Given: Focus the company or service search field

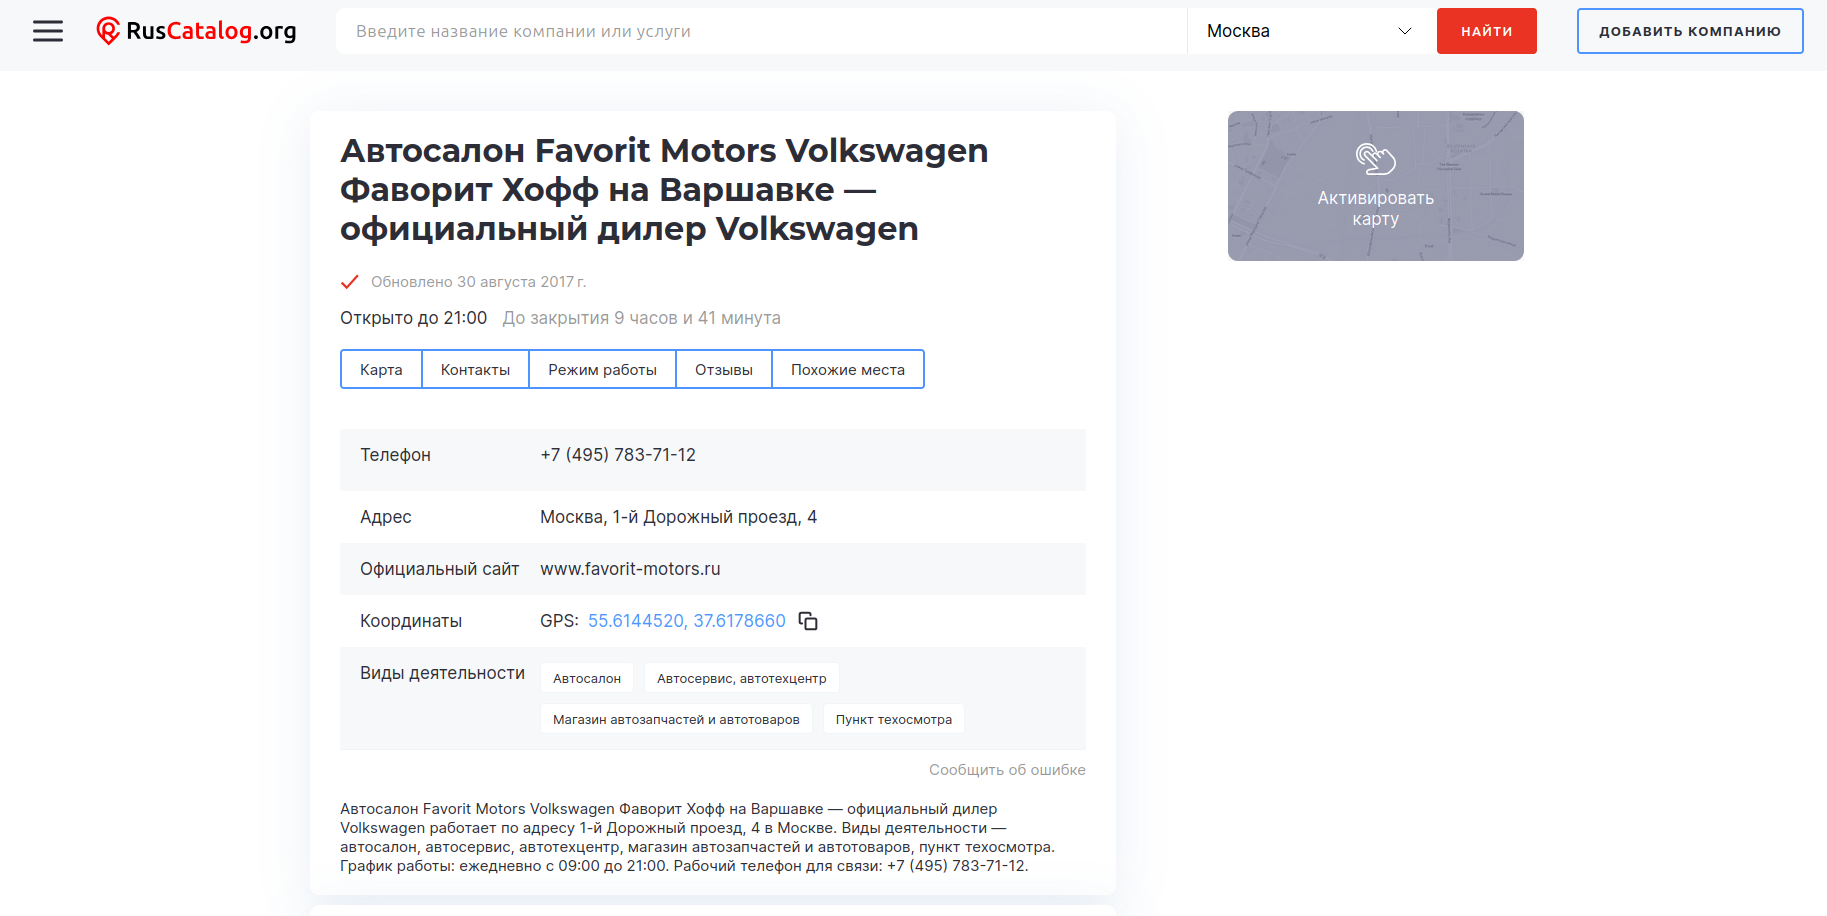Looking at the screenshot, I should (x=761, y=31).
